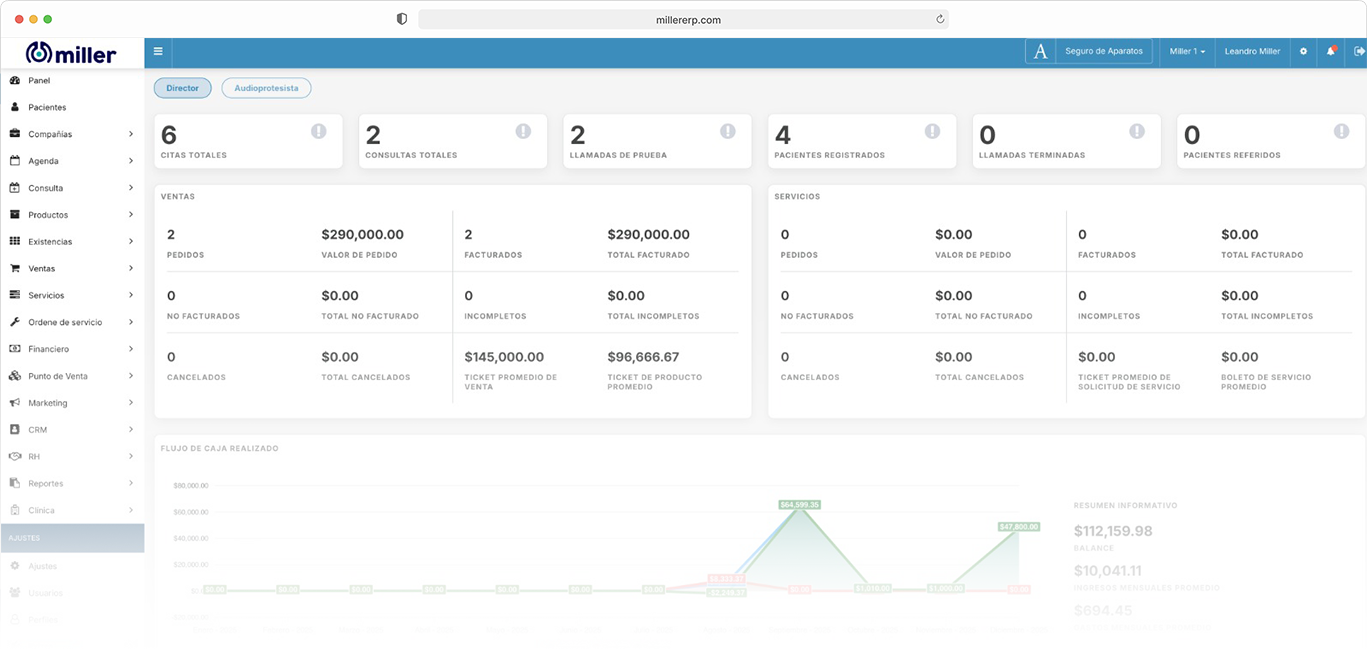This screenshot has width=1367, height=649.
Task: Click the millererp.com address bar
Action: pyautogui.click(x=683, y=19)
